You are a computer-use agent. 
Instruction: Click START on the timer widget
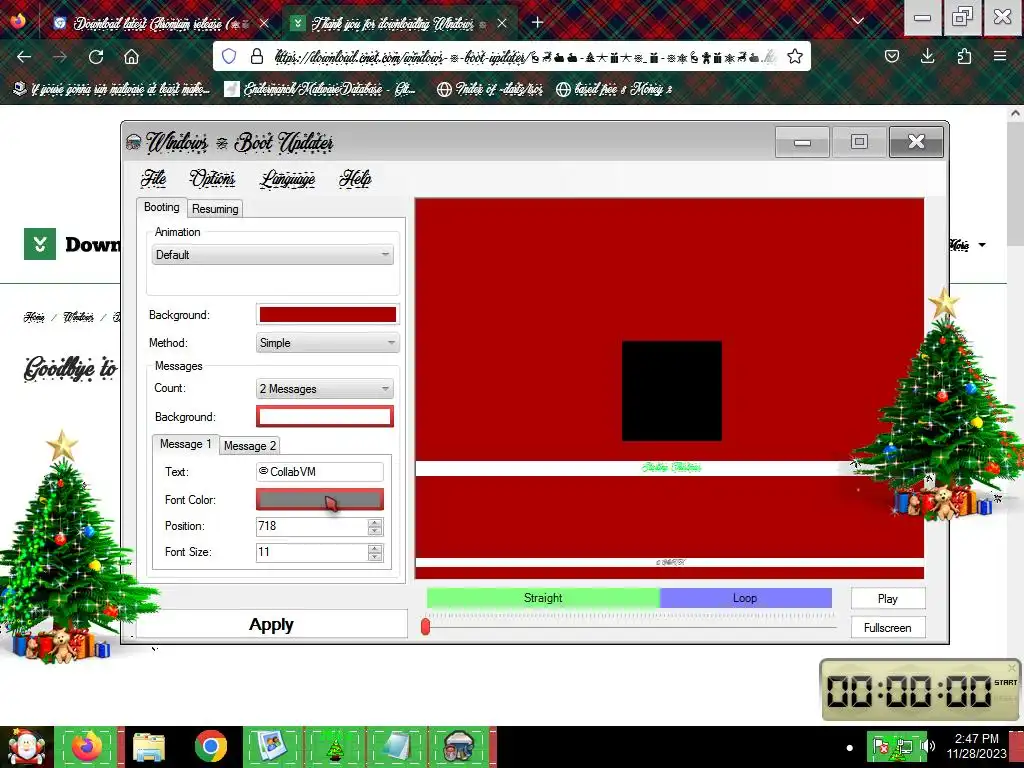[x=1005, y=682]
